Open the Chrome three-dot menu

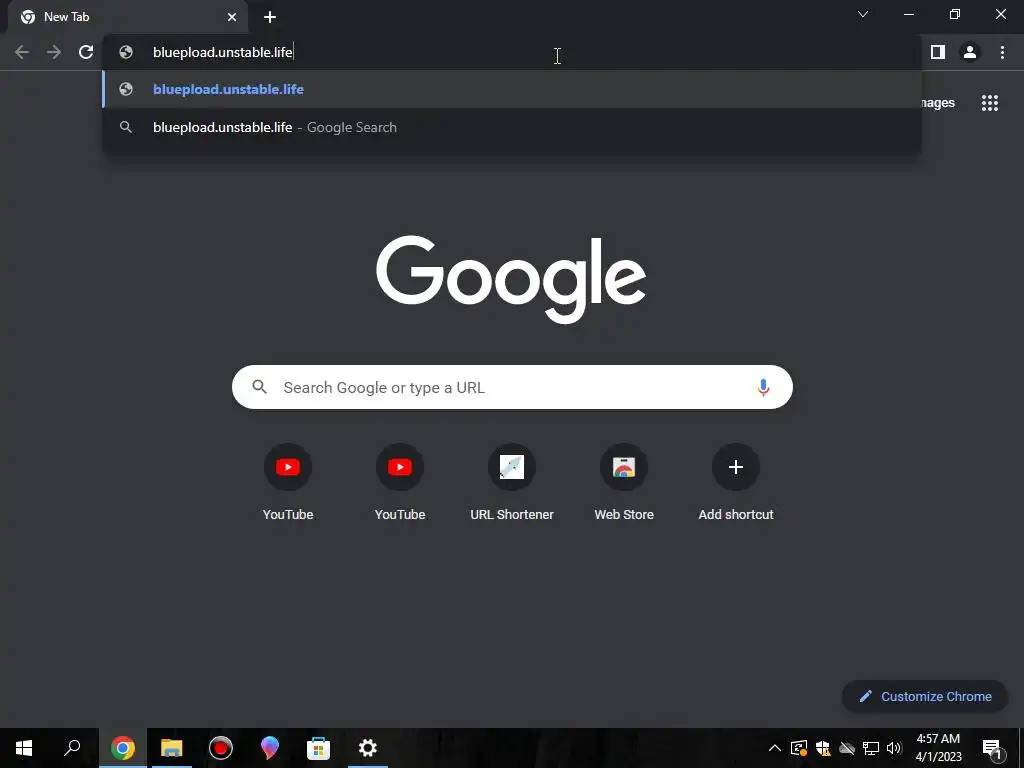point(1002,52)
